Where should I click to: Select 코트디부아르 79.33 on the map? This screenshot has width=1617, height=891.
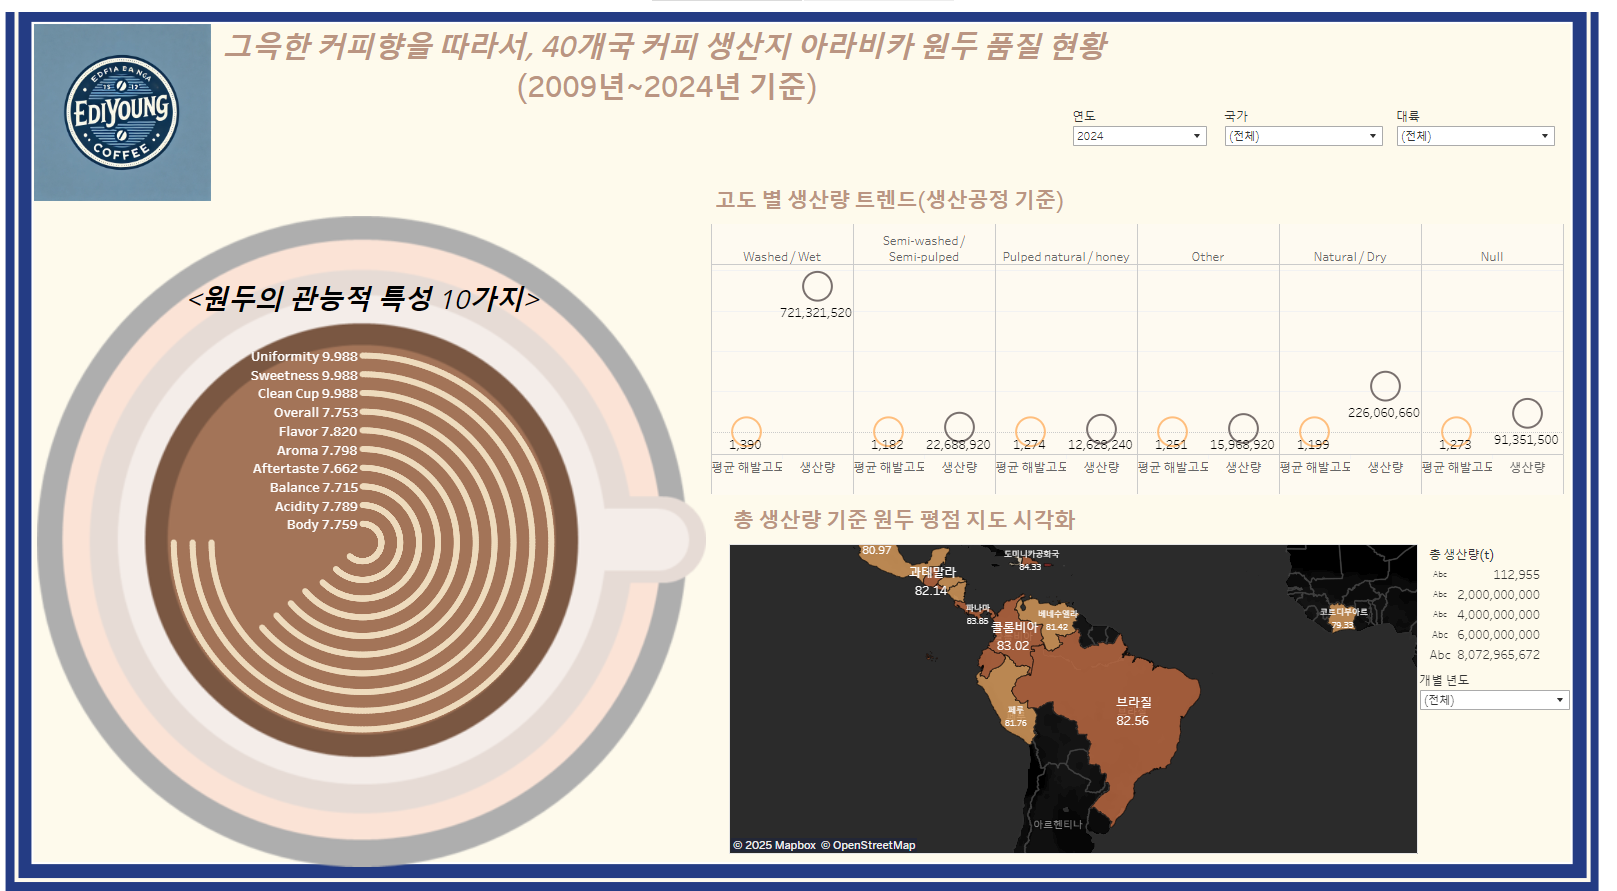(1343, 618)
